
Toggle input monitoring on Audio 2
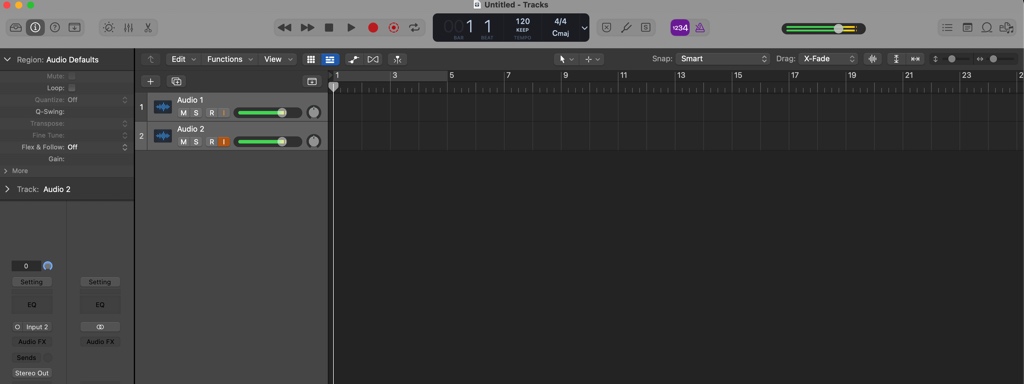[223, 142]
